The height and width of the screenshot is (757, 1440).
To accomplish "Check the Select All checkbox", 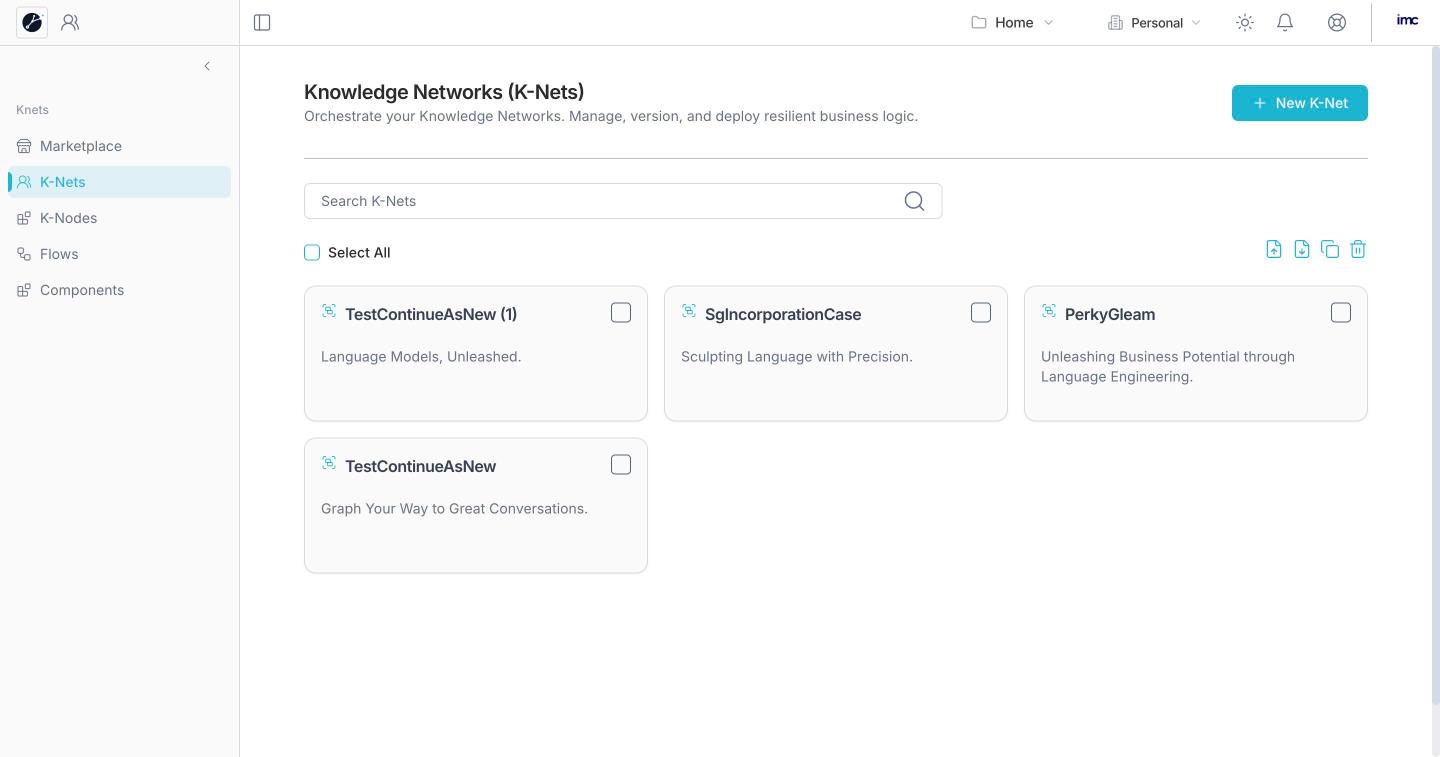I will (x=312, y=253).
